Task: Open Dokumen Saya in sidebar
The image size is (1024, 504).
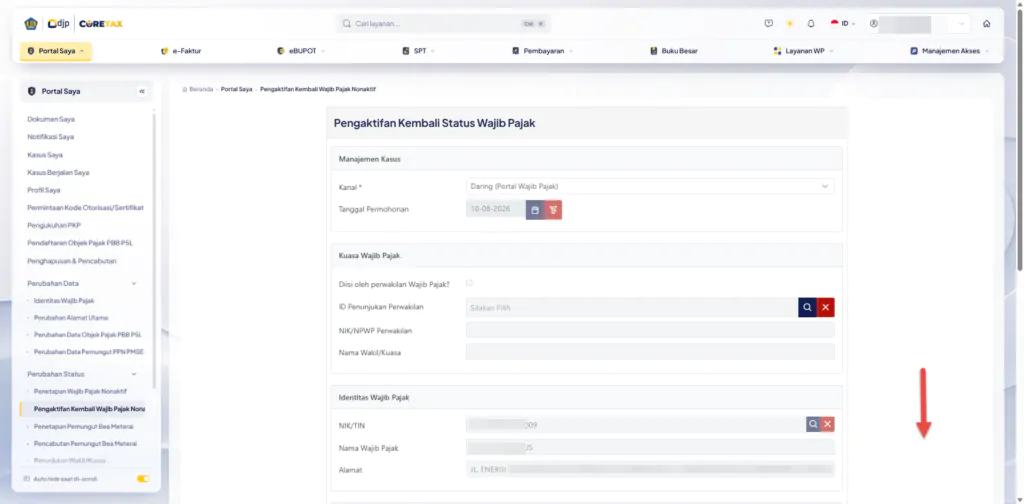Action: (x=51, y=119)
